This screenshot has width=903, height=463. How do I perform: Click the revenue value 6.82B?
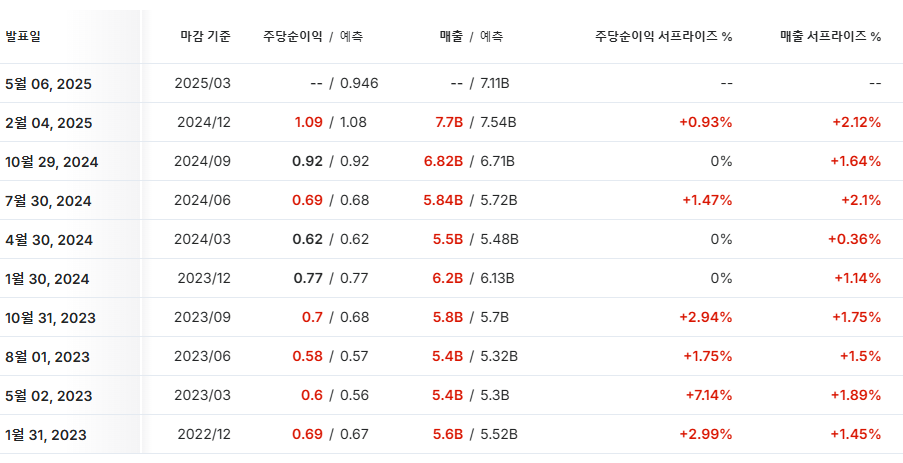click(443, 161)
